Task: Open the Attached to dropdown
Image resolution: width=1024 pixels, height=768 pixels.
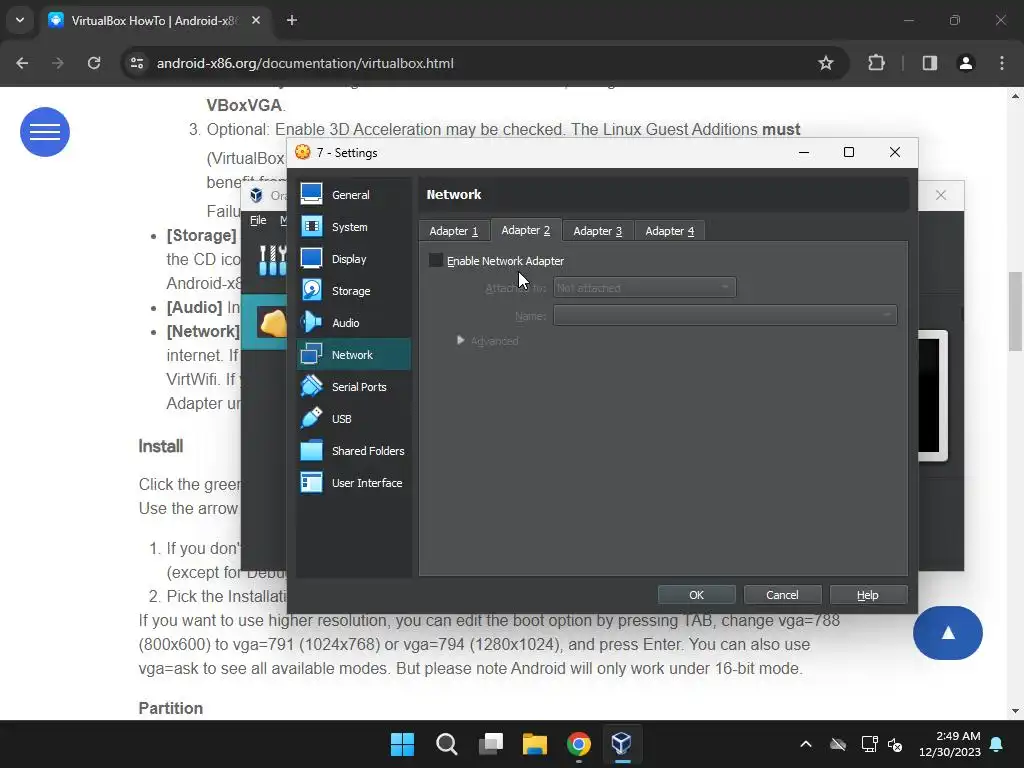Action: (x=645, y=287)
